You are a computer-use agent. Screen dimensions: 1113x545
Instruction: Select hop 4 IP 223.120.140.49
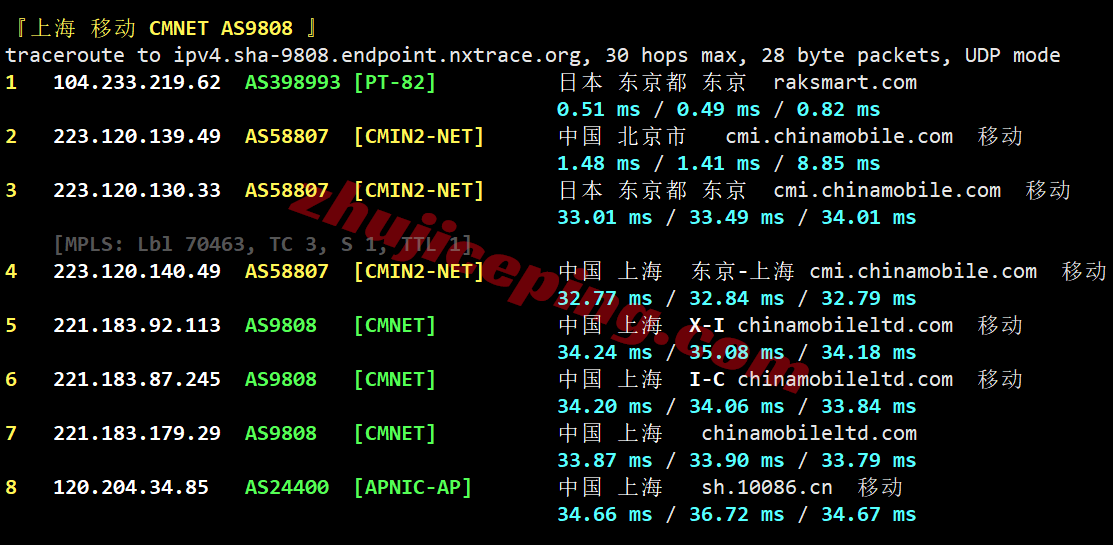[137, 271]
